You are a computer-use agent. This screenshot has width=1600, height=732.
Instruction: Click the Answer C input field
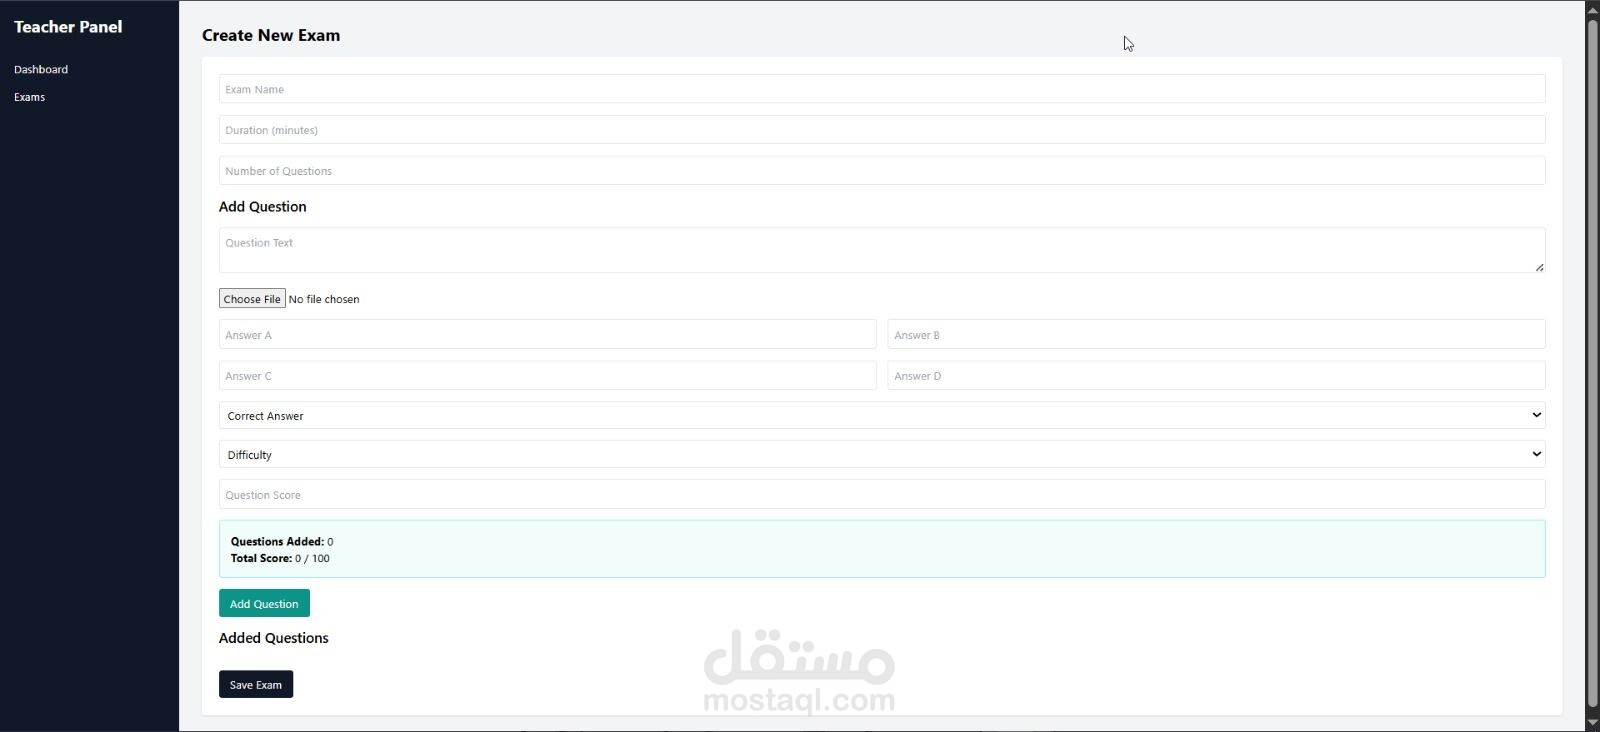point(547,376)
